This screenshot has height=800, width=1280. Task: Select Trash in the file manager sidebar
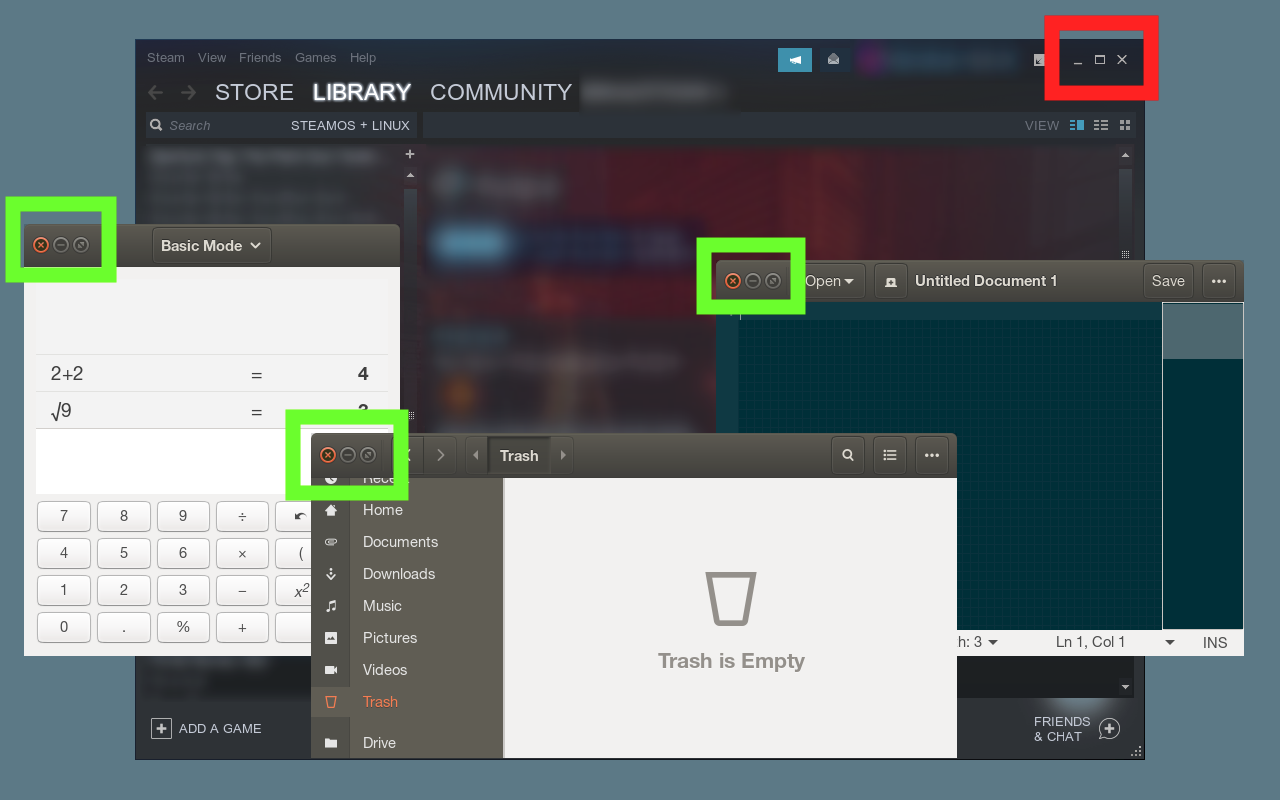tap(407, 702)
